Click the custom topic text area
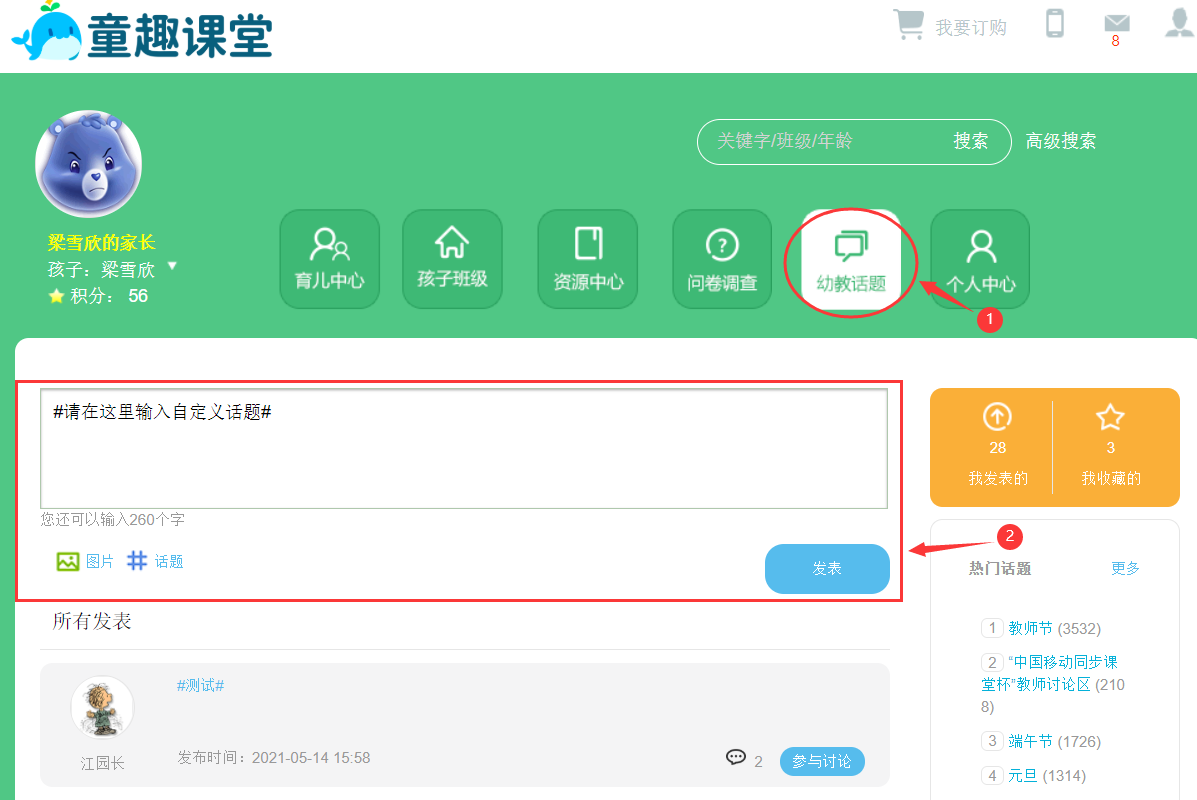 (463, 449)
